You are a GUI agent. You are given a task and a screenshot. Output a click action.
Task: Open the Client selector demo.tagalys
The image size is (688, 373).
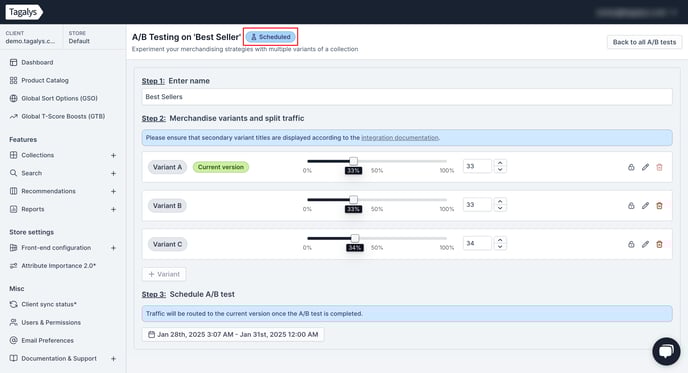pyautogui.click(x=31, y=37)
